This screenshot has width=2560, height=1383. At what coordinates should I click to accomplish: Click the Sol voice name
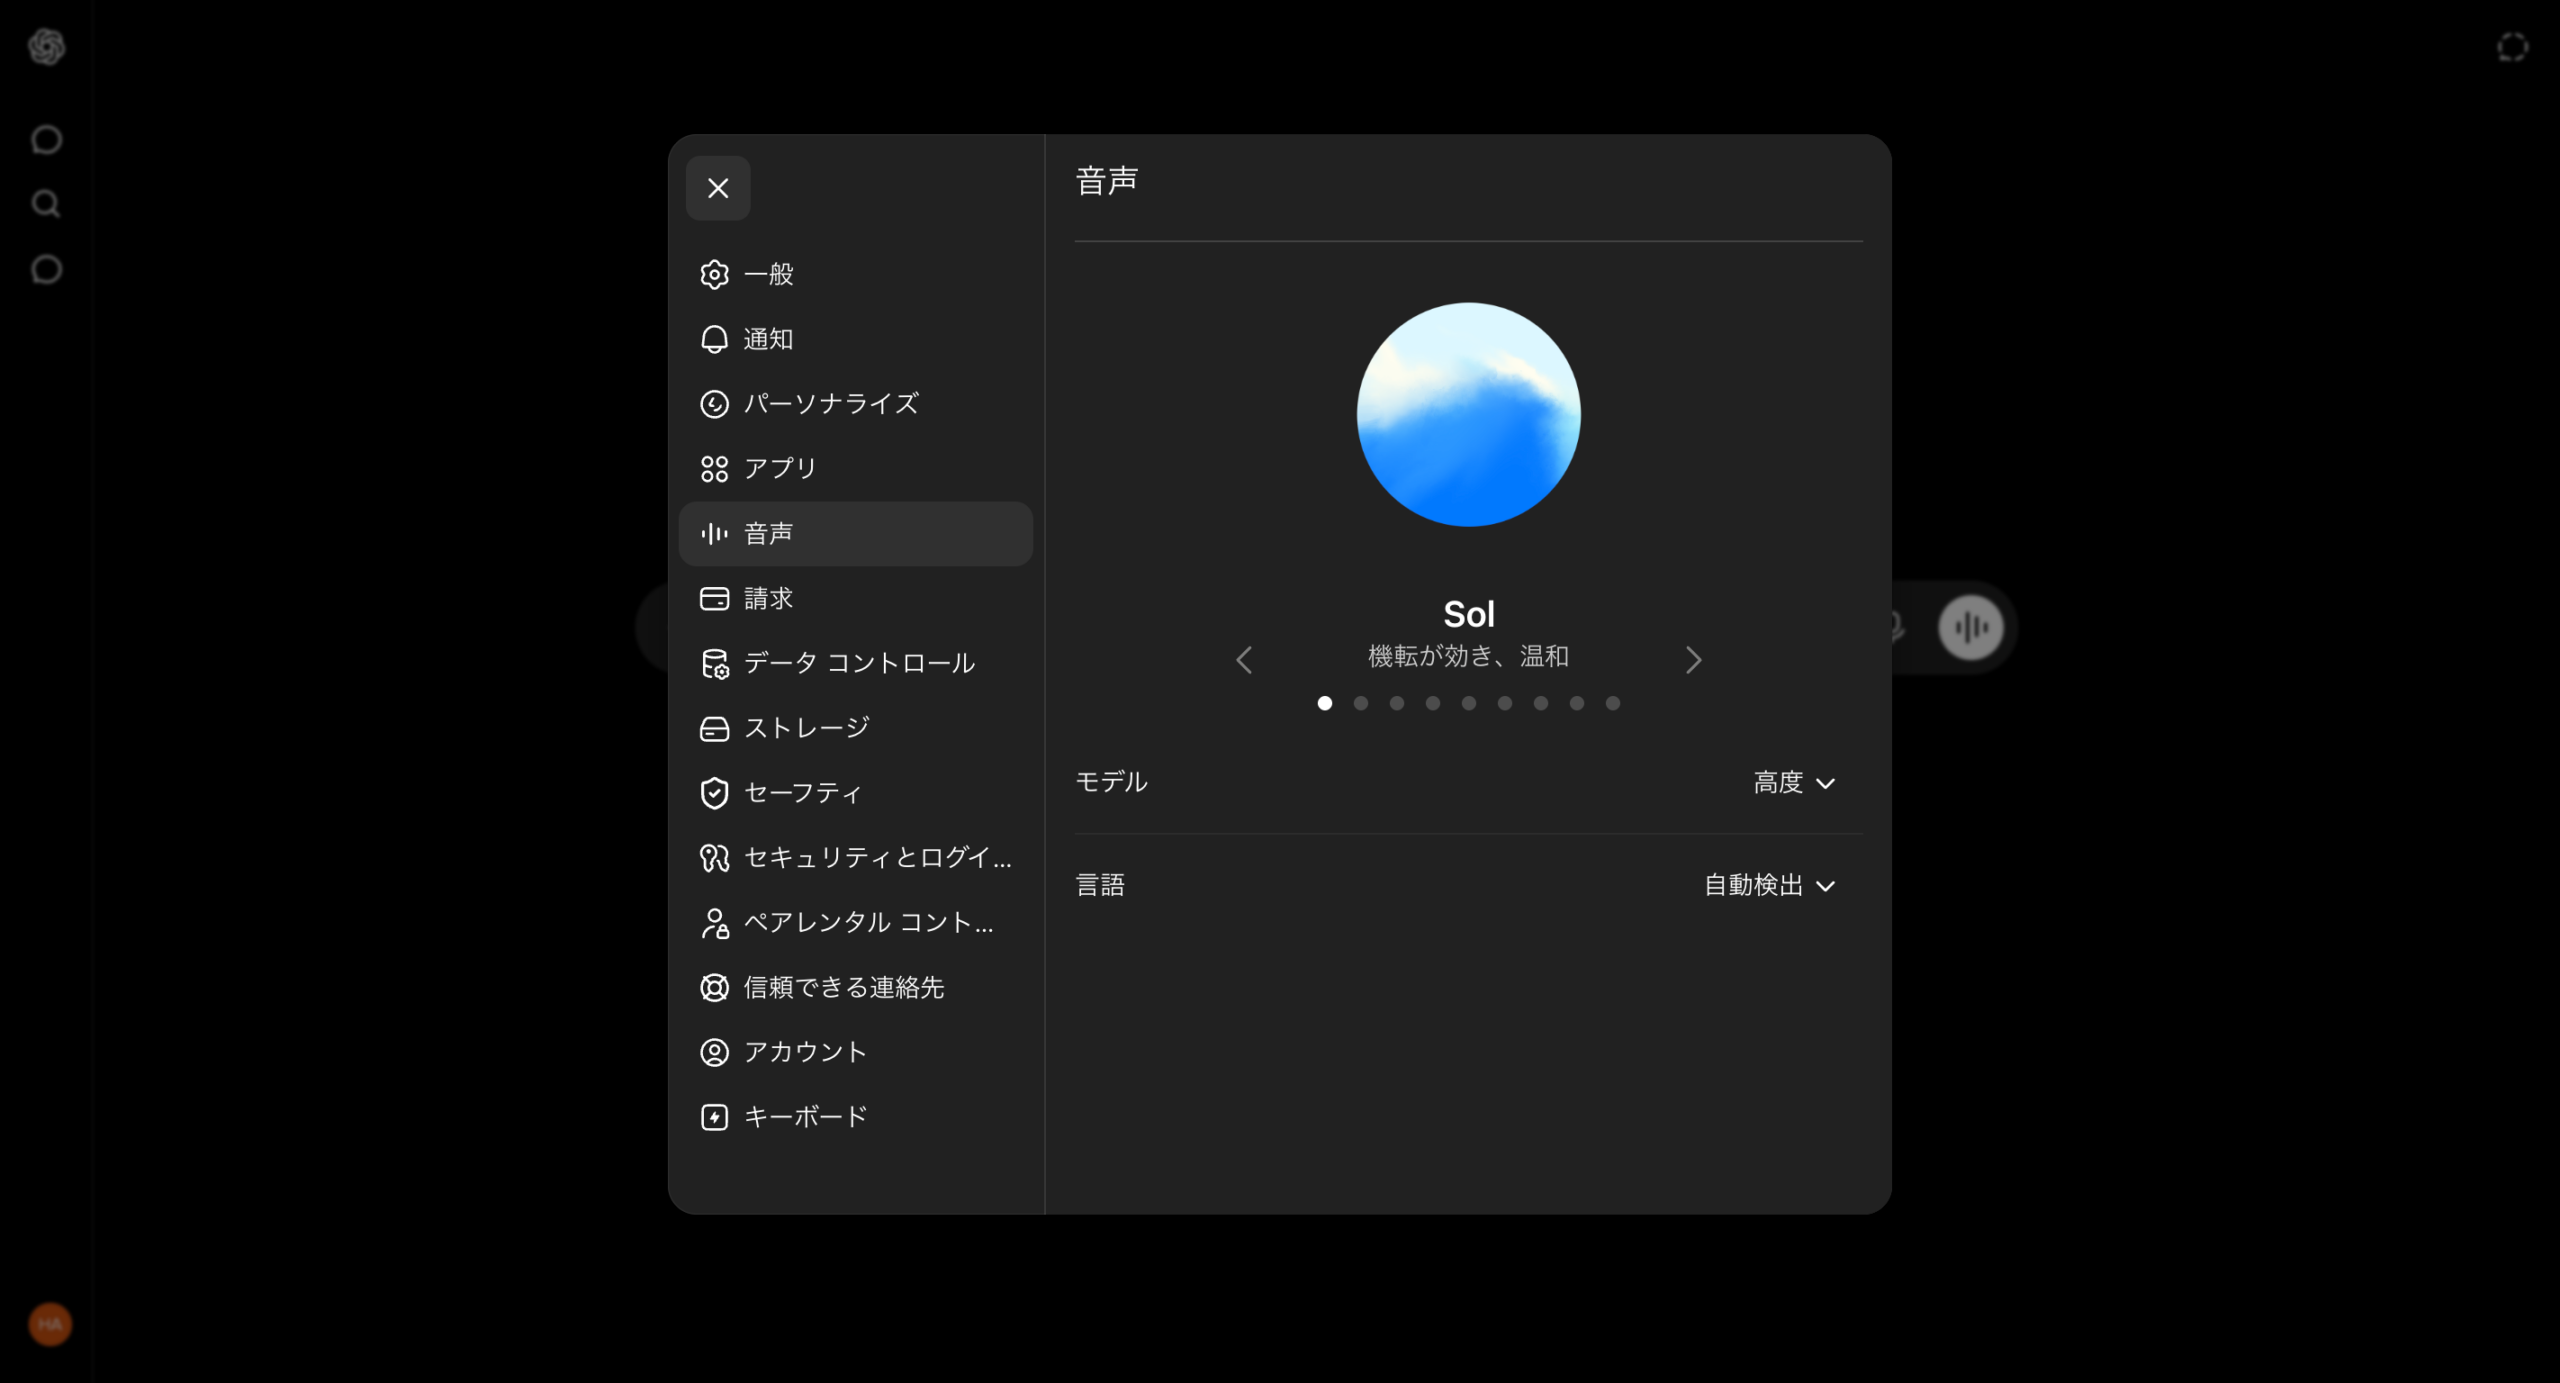(x=1468, y=614)
